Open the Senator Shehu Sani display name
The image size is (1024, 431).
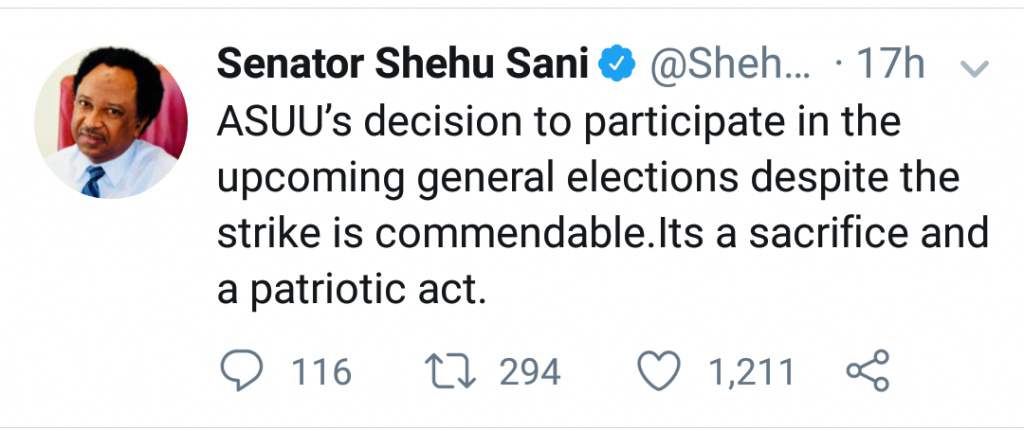[x=404, y=66]
